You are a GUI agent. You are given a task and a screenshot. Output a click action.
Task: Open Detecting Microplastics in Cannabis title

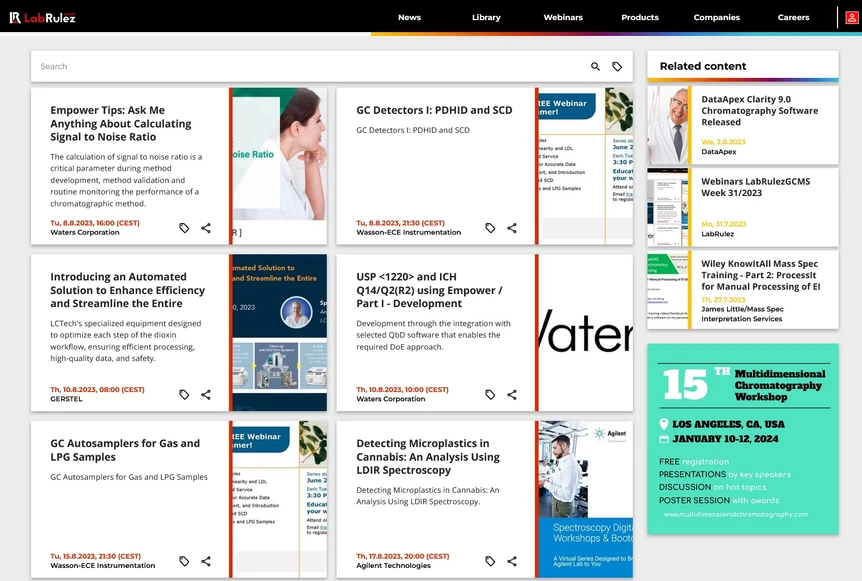click(428, 457)
